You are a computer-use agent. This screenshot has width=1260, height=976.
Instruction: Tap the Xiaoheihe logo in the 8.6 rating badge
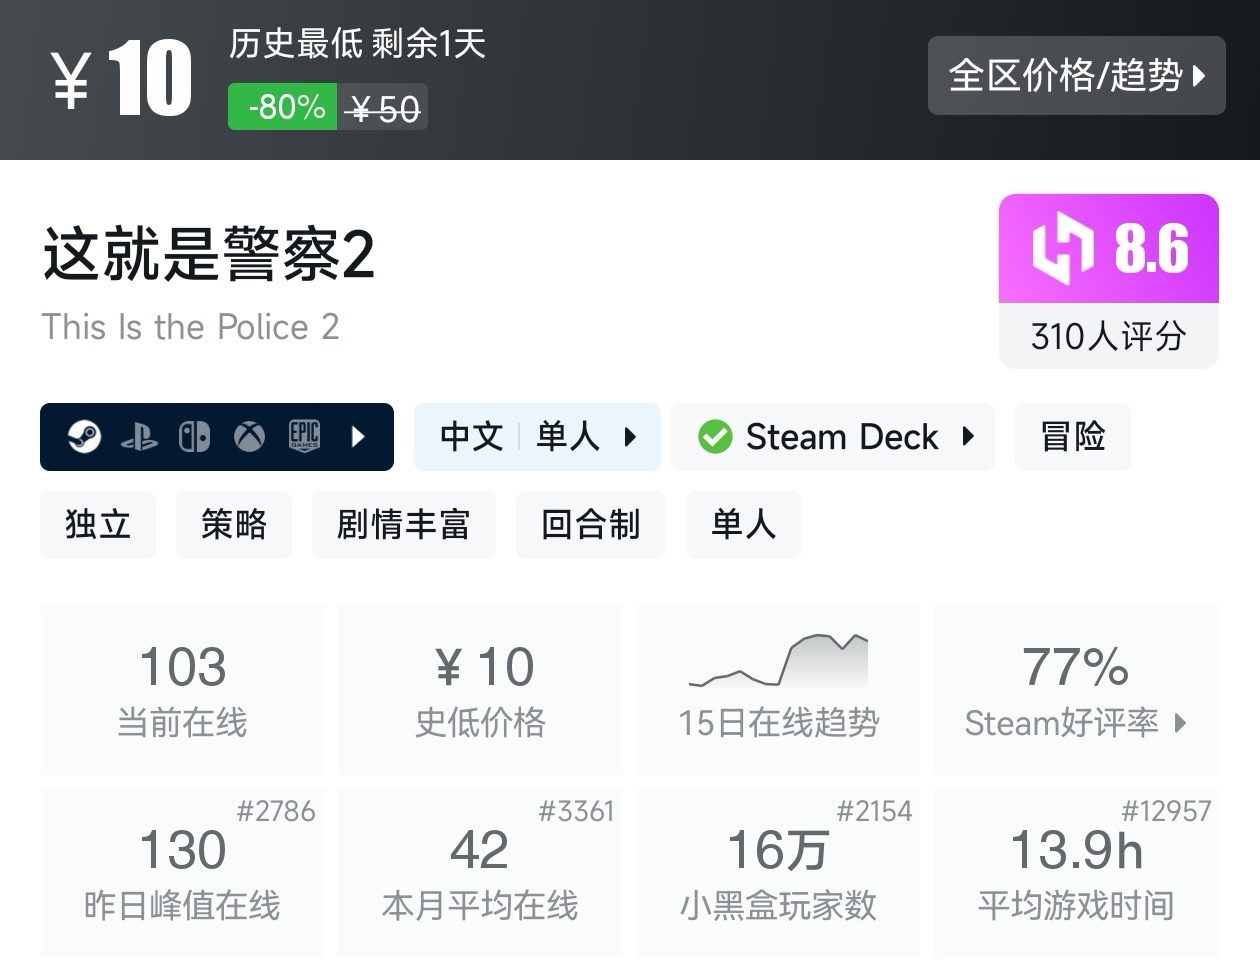point(1062,248)
